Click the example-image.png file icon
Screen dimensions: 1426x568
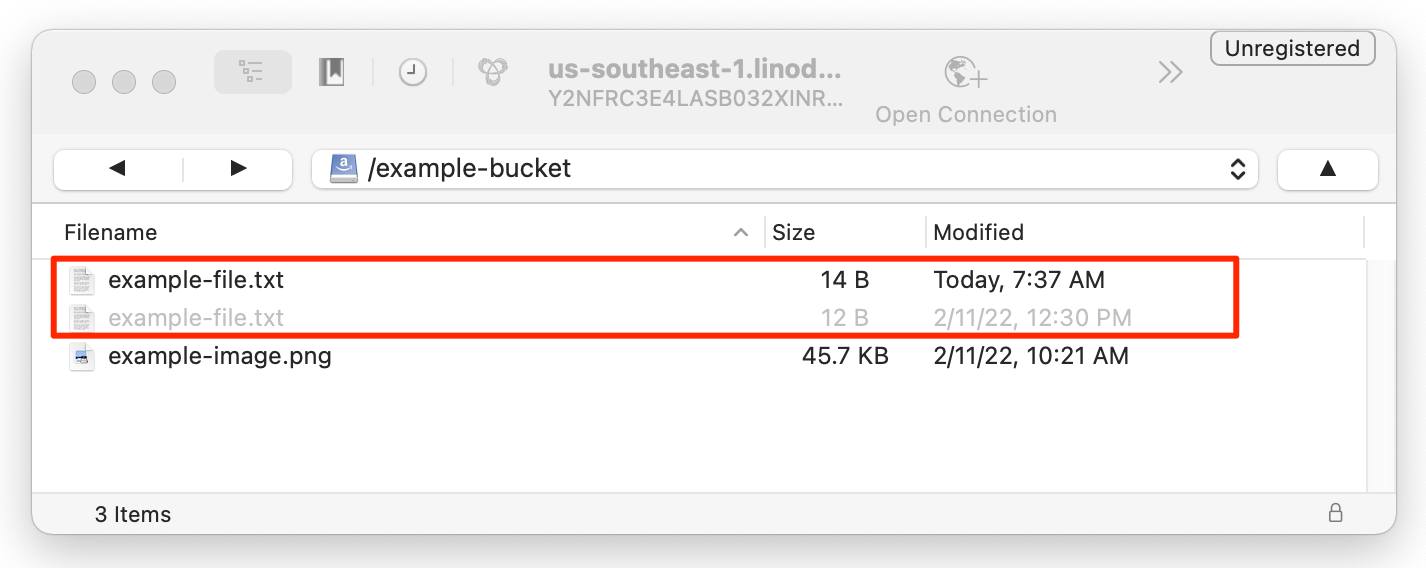82,356
